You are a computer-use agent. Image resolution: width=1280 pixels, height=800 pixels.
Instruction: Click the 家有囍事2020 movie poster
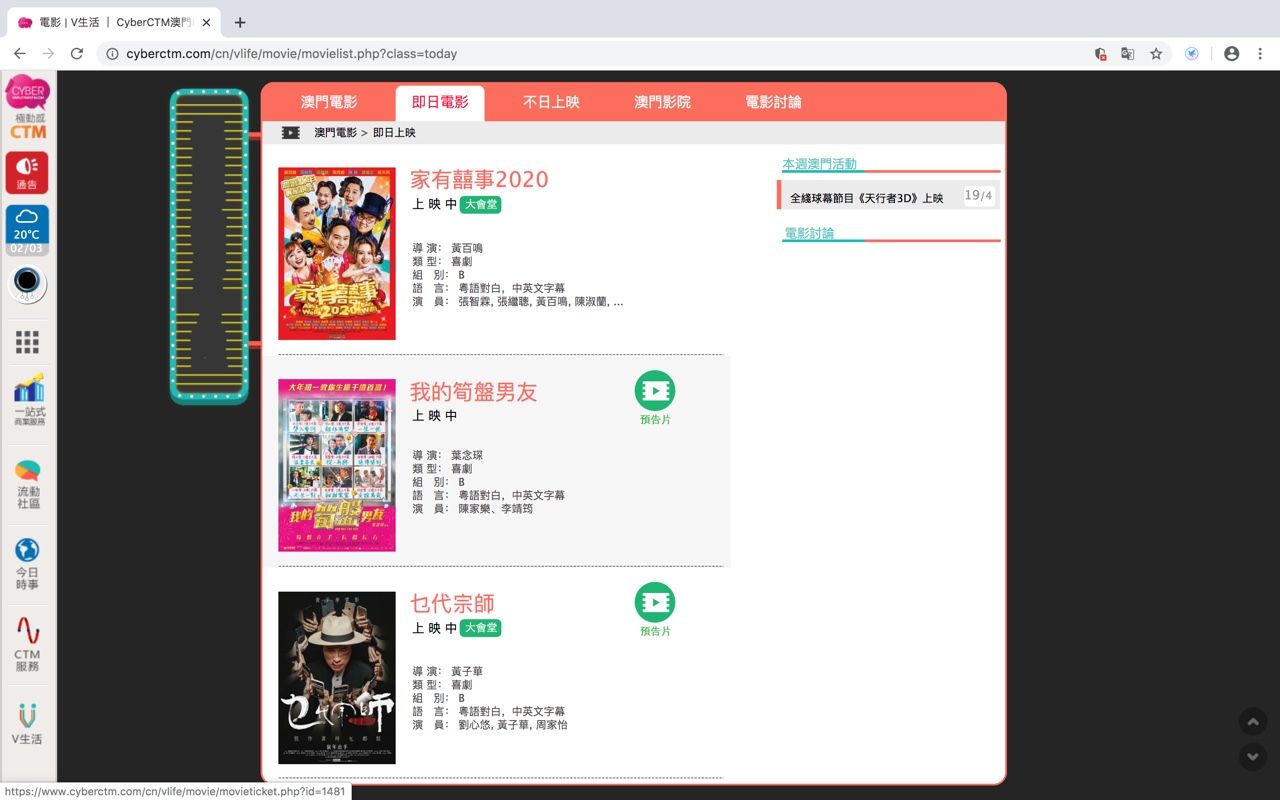337,254
